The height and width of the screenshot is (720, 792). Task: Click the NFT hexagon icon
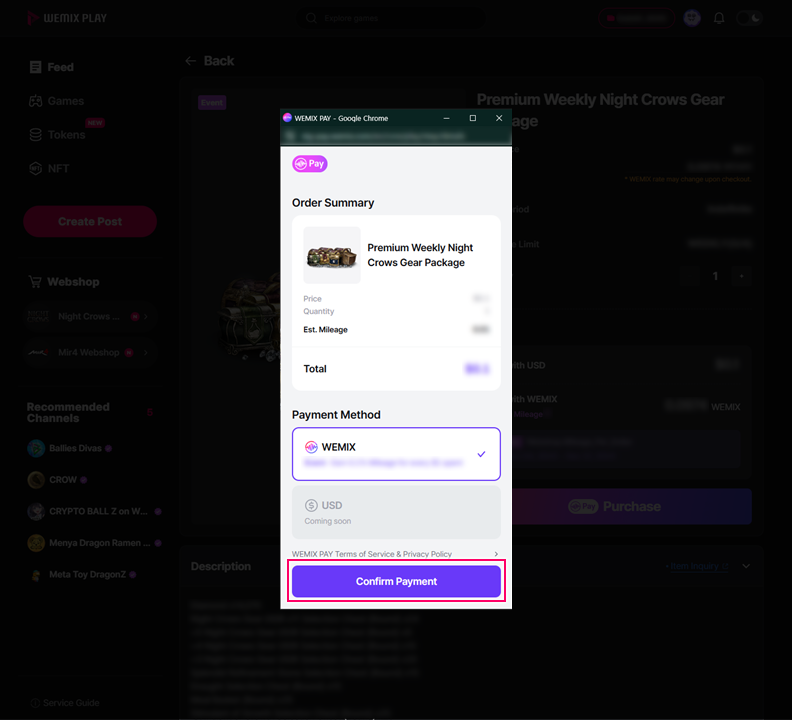[x=35, y=169]
